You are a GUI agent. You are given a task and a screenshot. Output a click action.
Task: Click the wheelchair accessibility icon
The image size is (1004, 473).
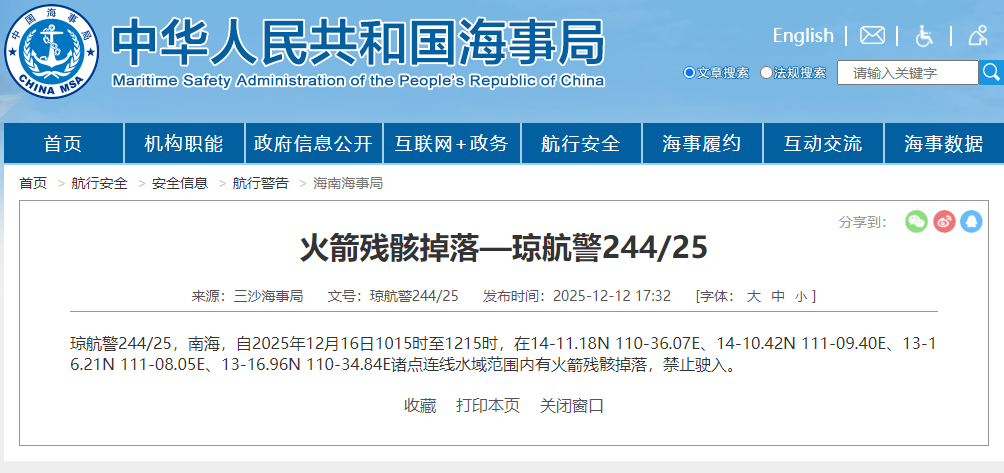click(925, 36)
